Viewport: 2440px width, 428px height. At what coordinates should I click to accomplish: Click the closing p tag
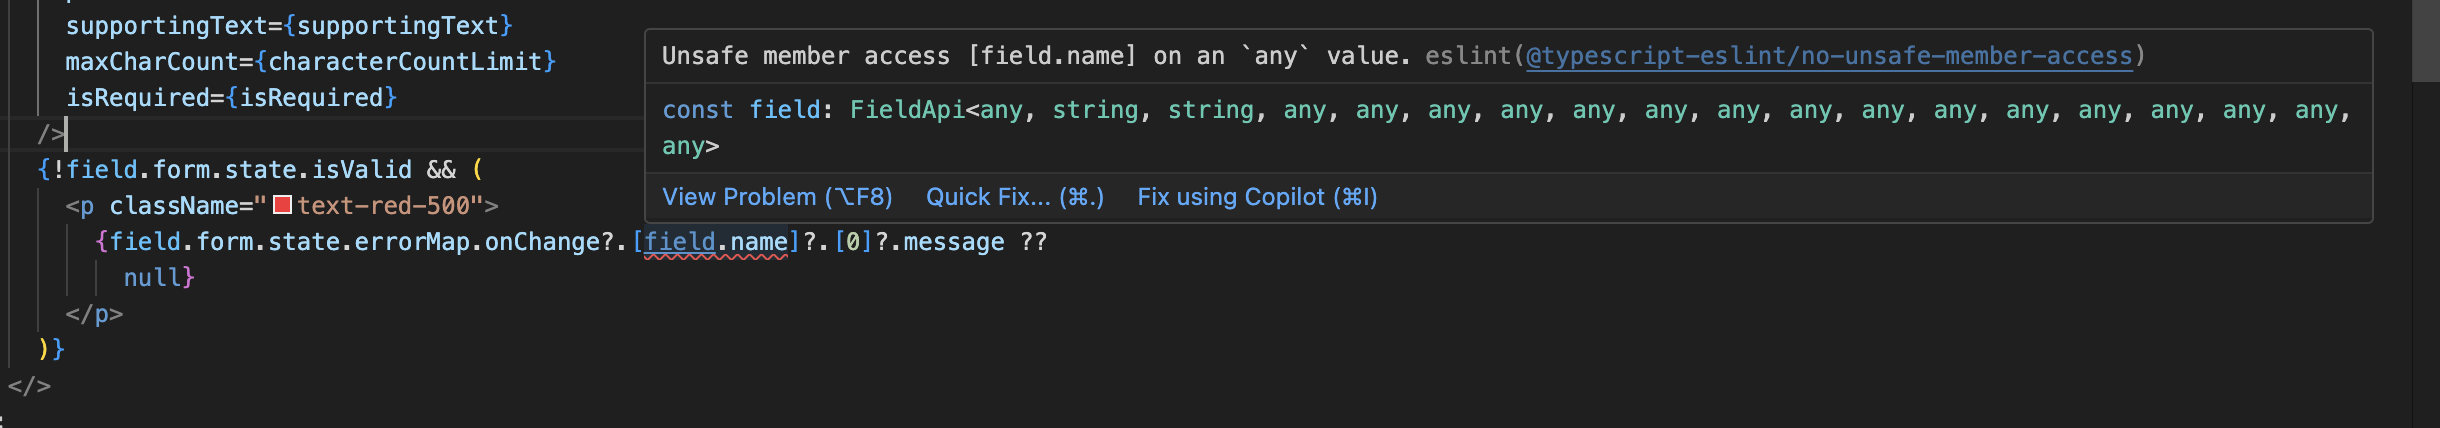coord(94,313)
